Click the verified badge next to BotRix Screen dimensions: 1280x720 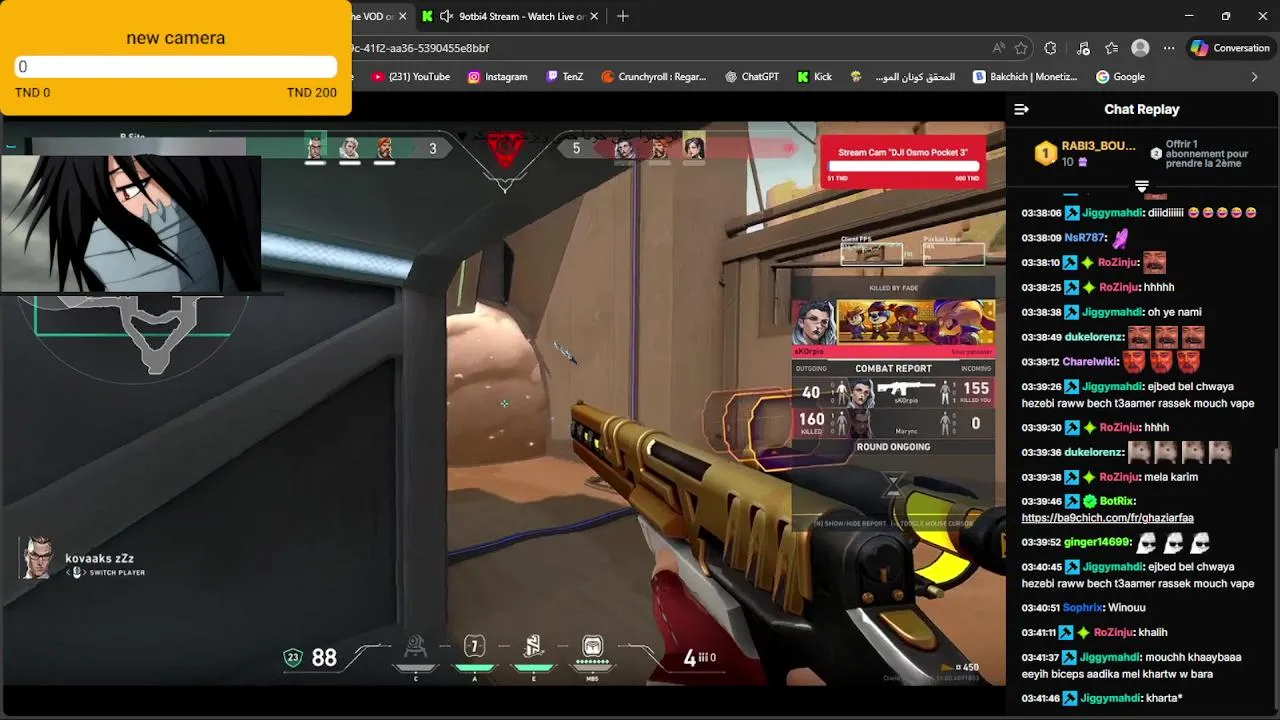pyautogui.click(x=1088, y=501)
